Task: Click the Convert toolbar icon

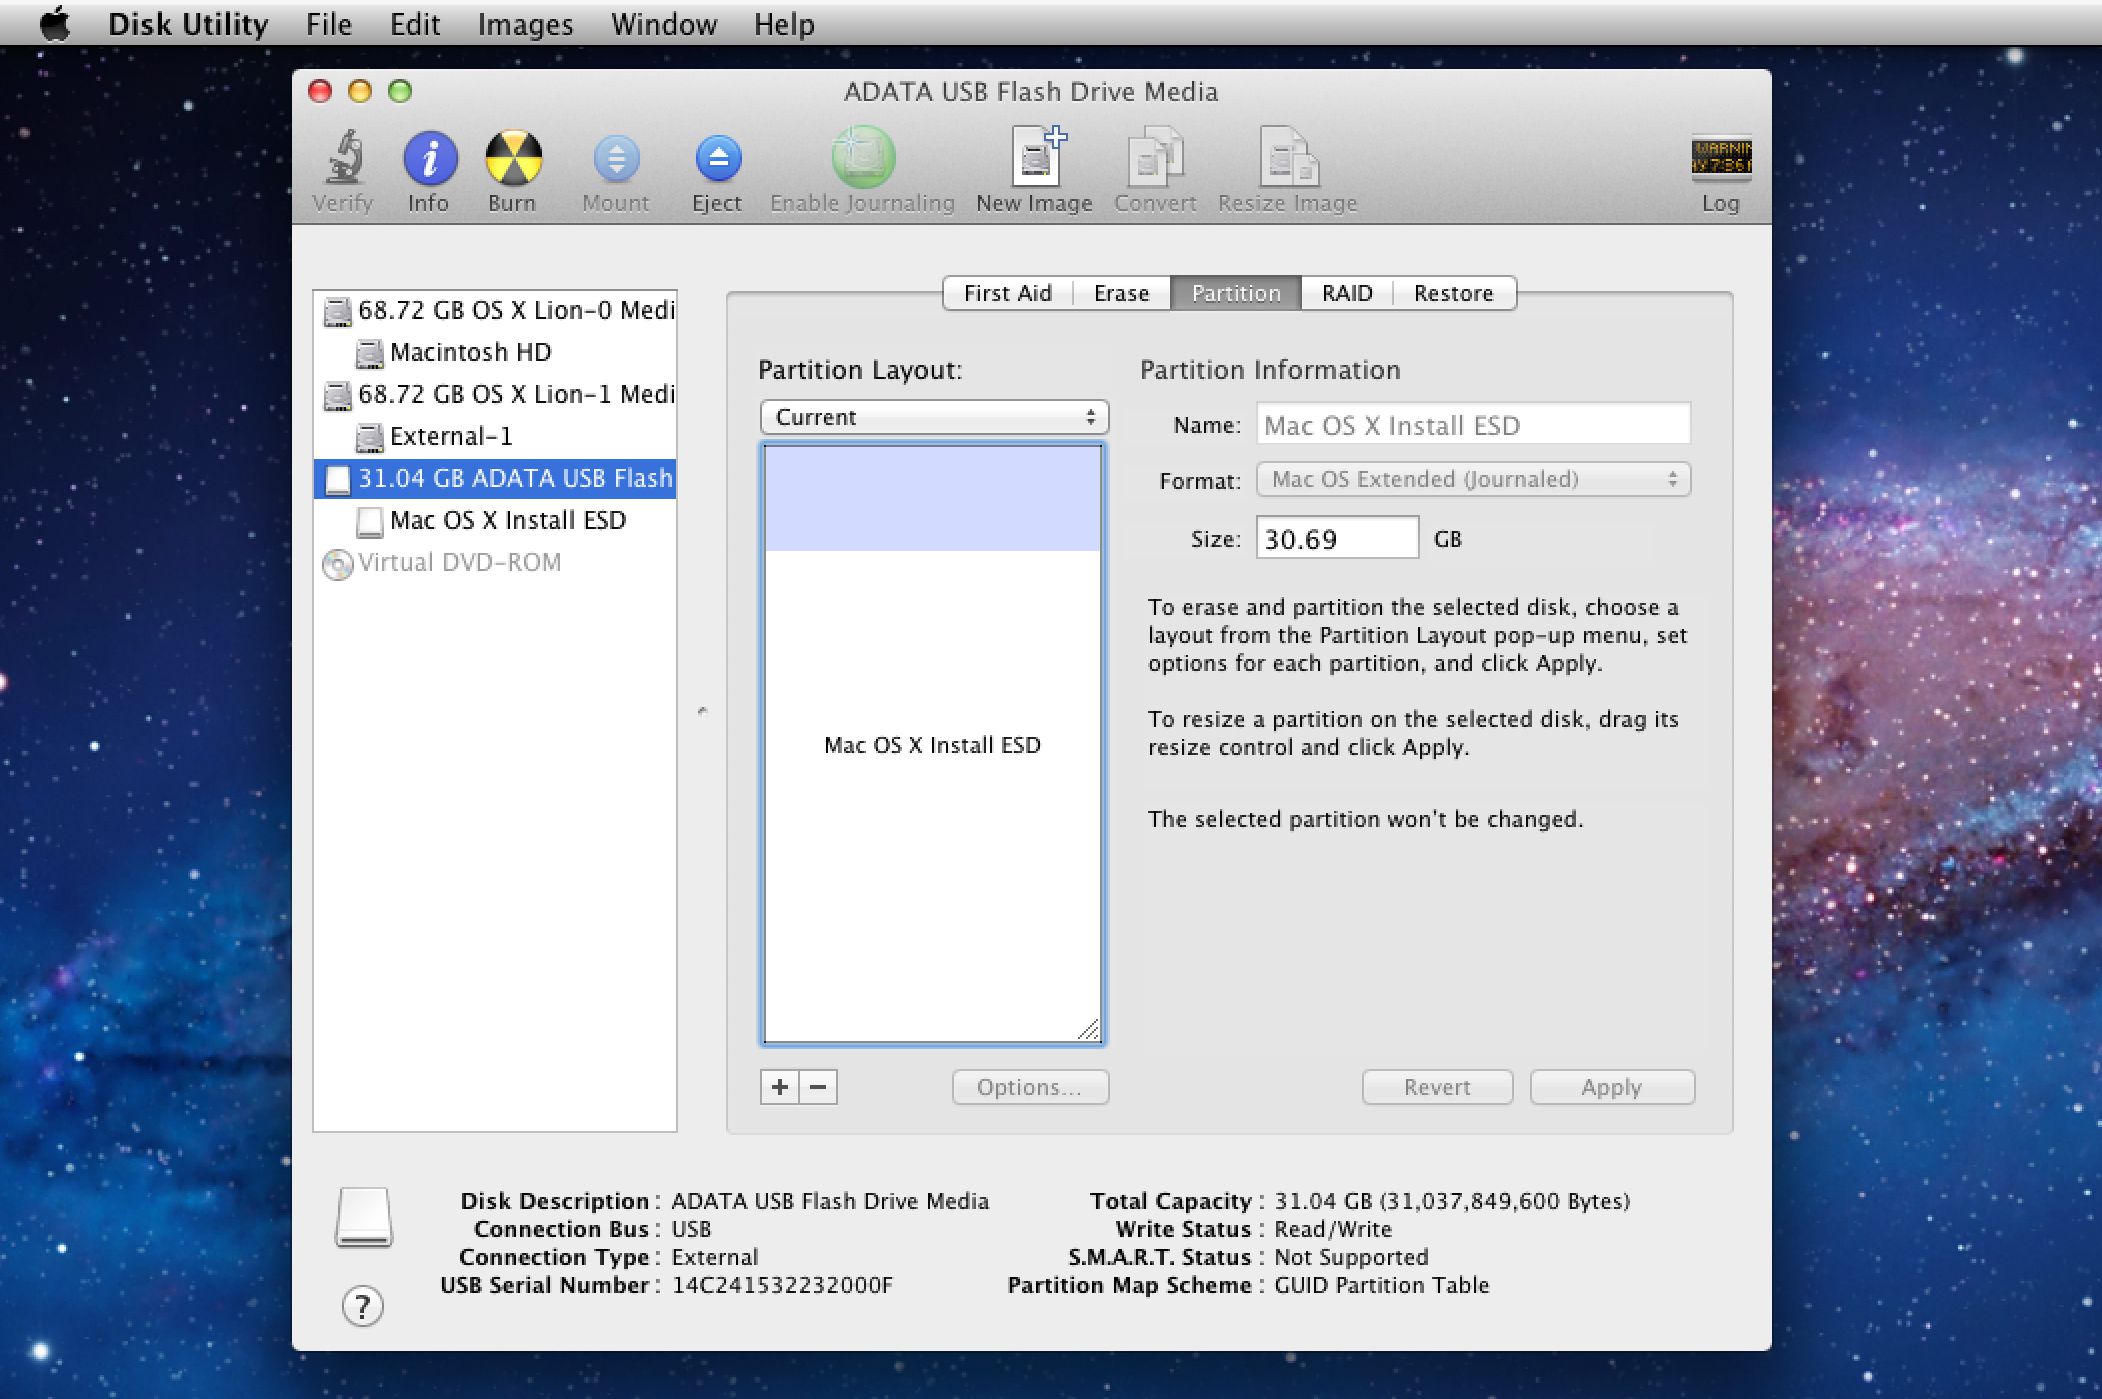Action: tap(1155, 156)
